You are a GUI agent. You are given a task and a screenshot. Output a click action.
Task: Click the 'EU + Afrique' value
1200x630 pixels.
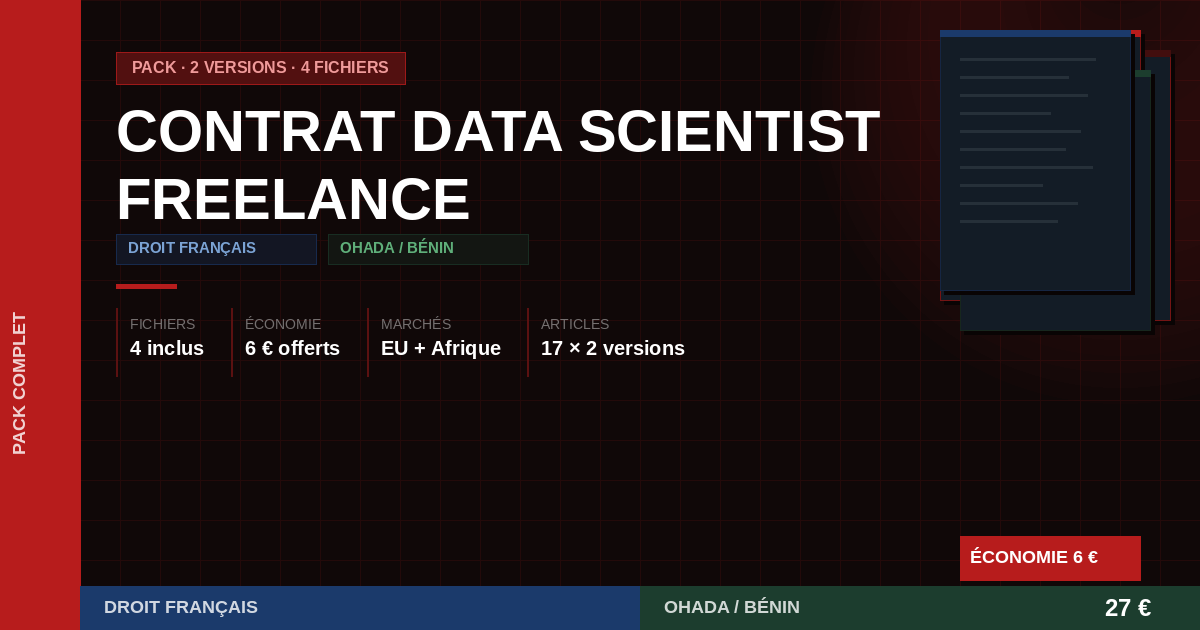(441, 348)
